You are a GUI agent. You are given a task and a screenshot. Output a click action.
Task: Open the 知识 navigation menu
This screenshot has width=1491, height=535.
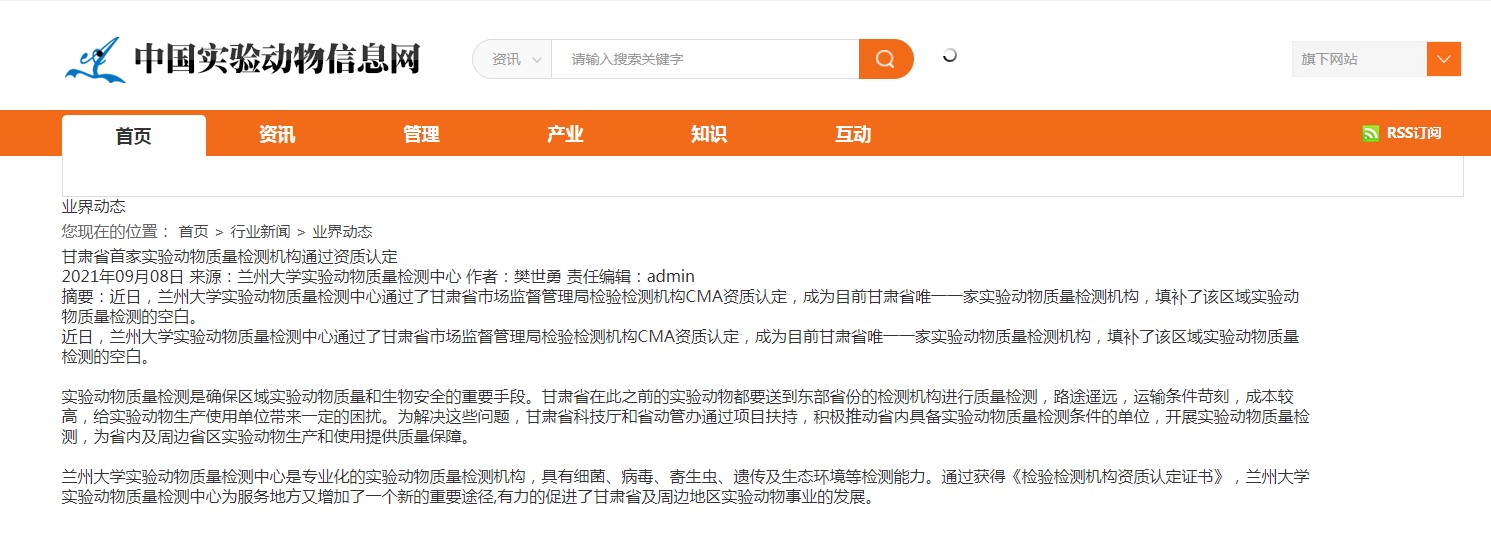(709, 134)
